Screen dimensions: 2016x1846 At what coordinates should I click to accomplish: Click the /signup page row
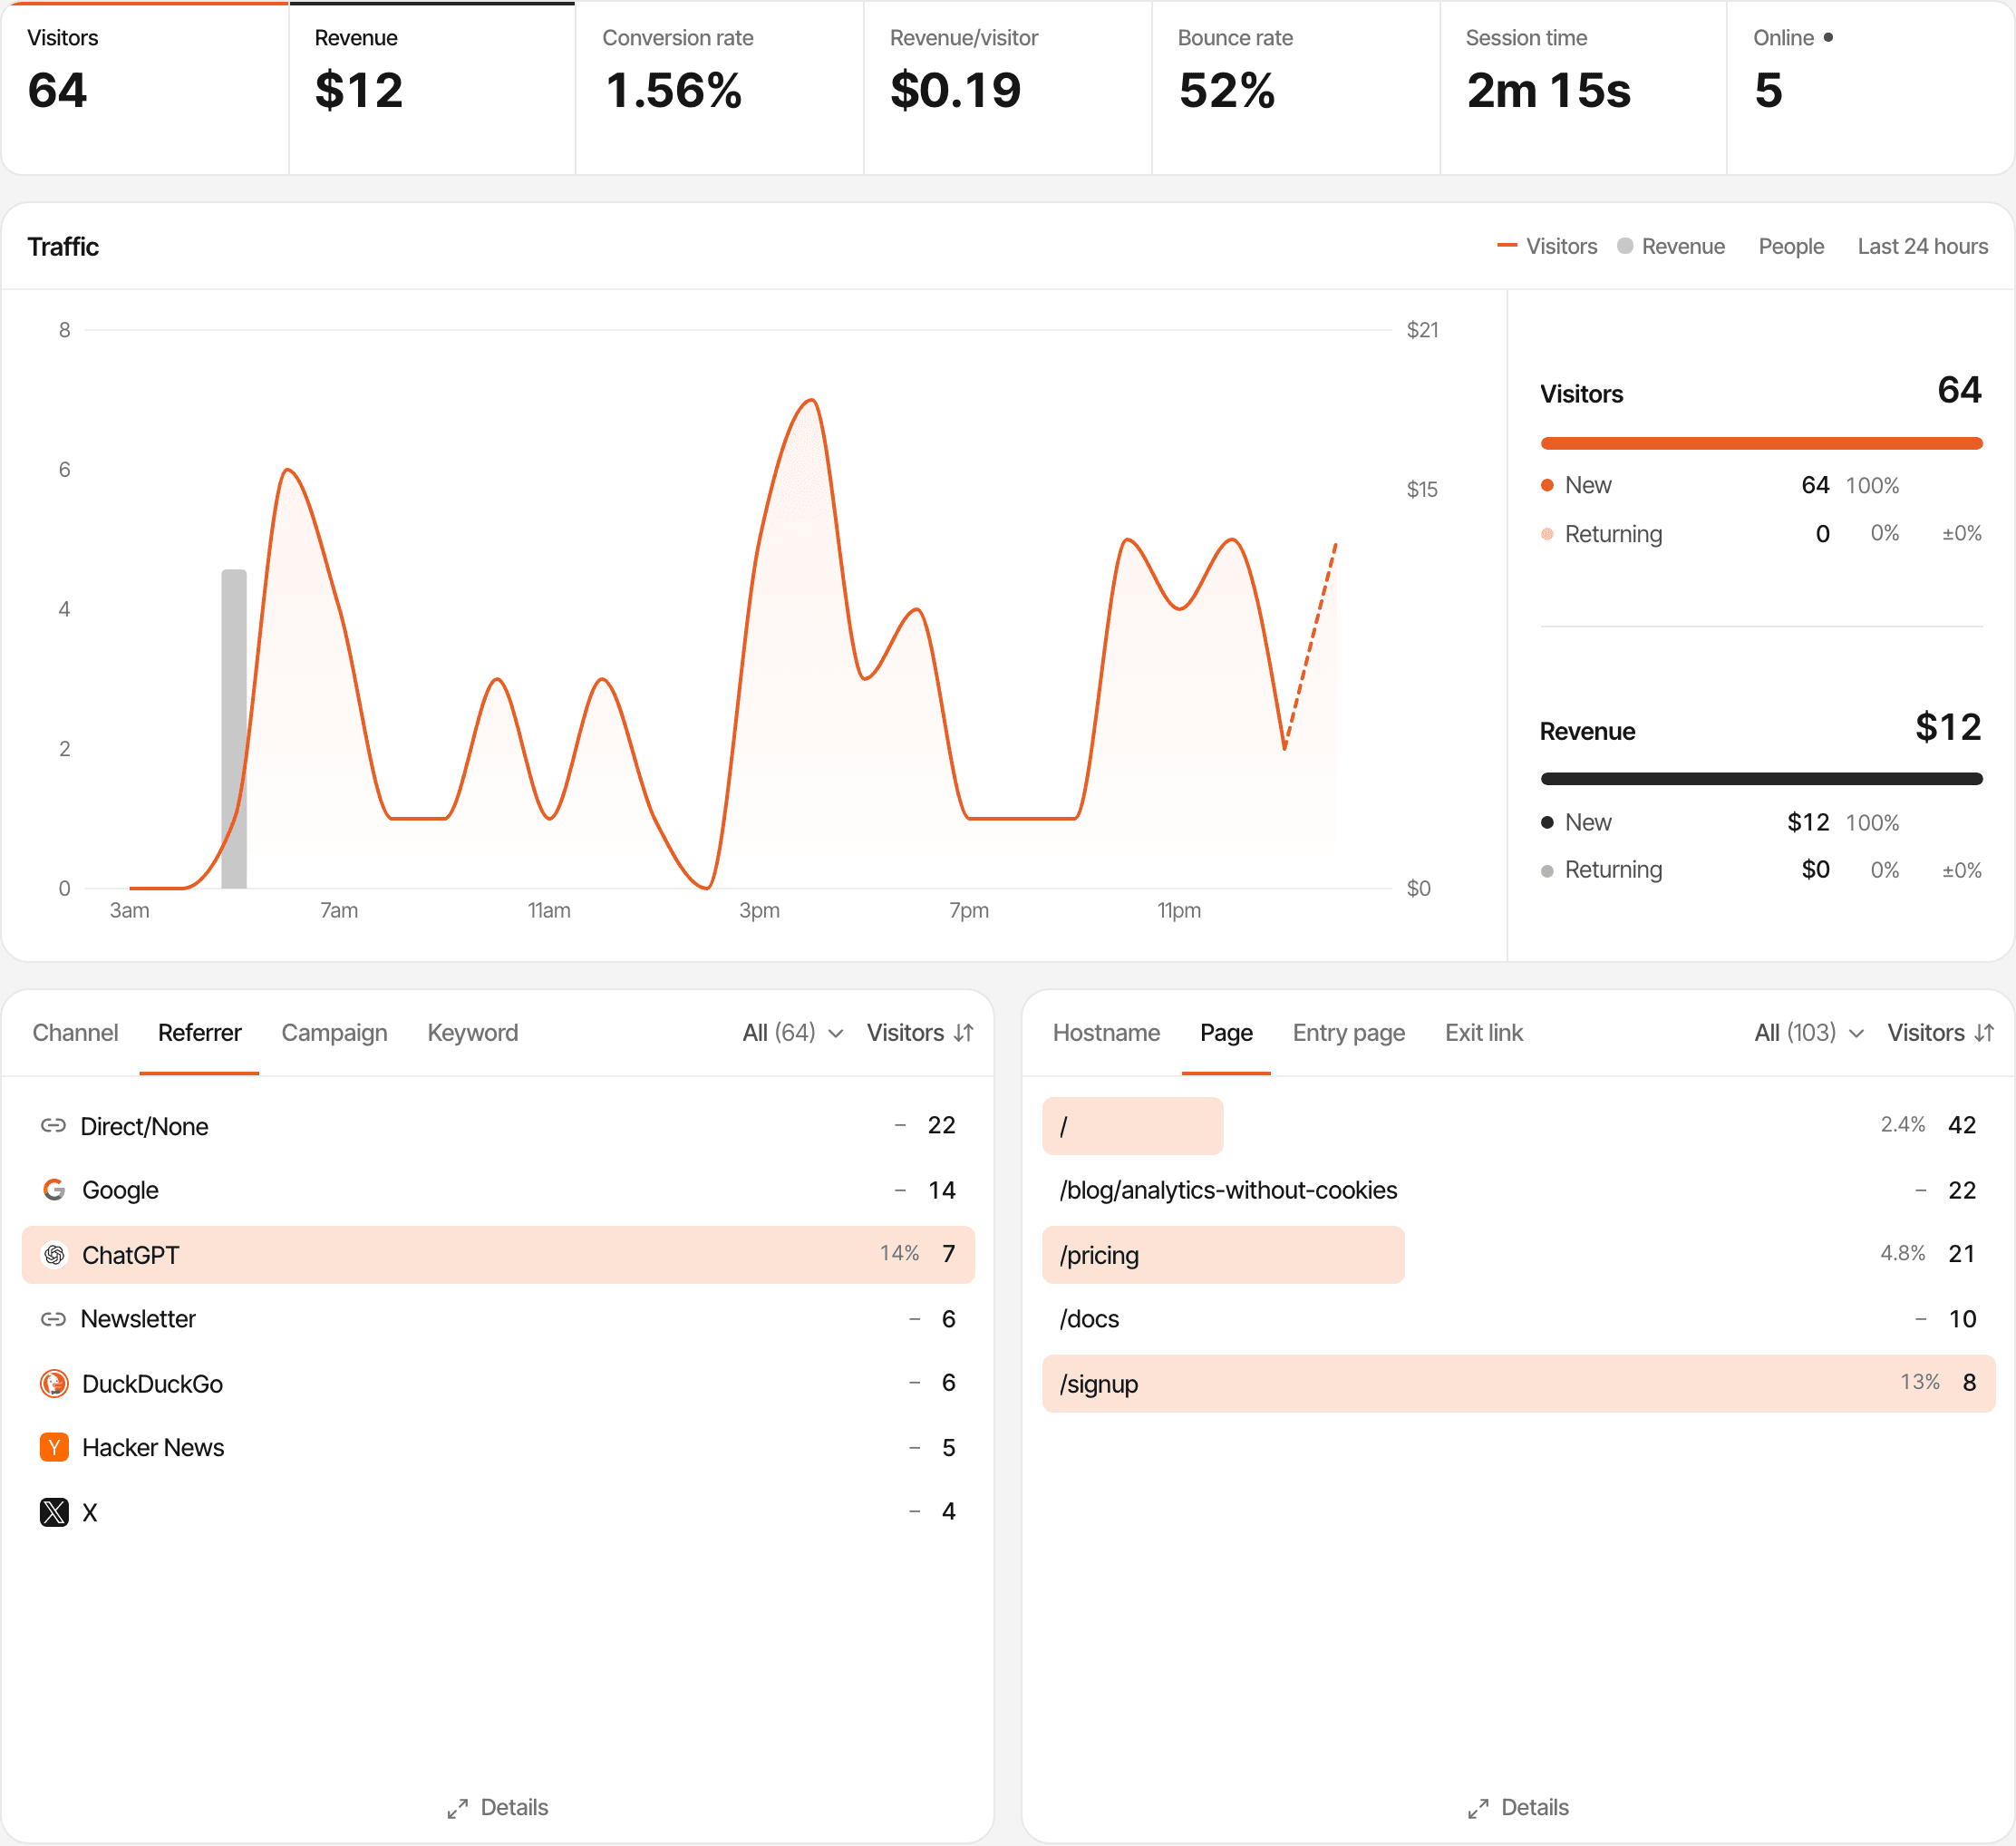click(1518, 1383)
